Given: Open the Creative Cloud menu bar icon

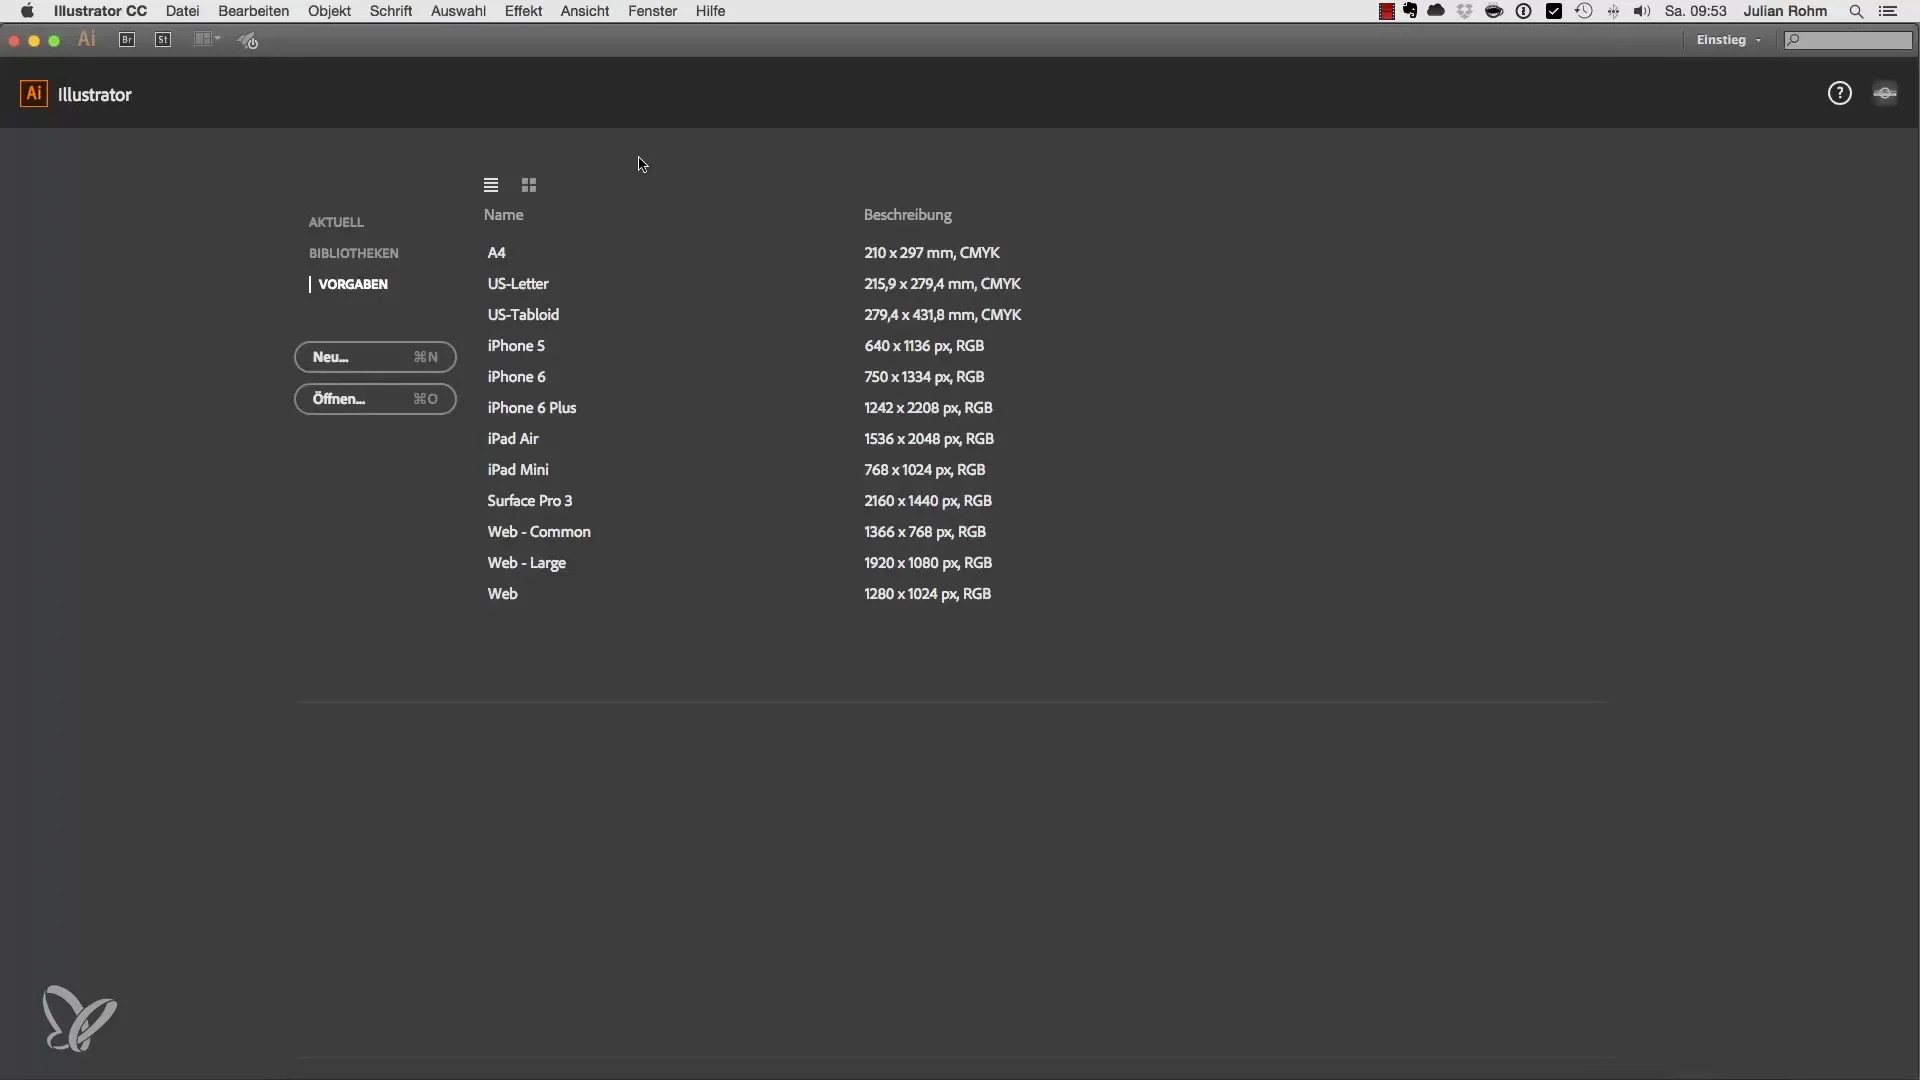Looking at the screenshot, I should pos(1436,11).
